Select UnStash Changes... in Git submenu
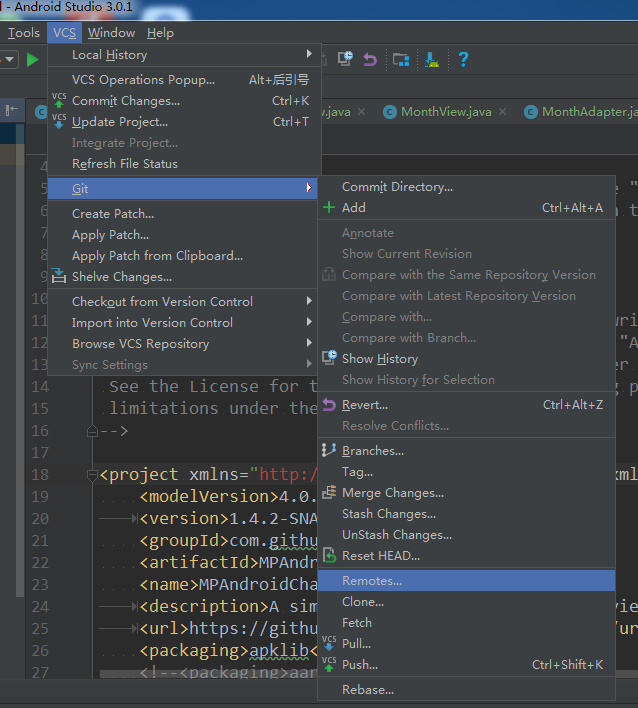638x708 pixels. click(466, 535)
